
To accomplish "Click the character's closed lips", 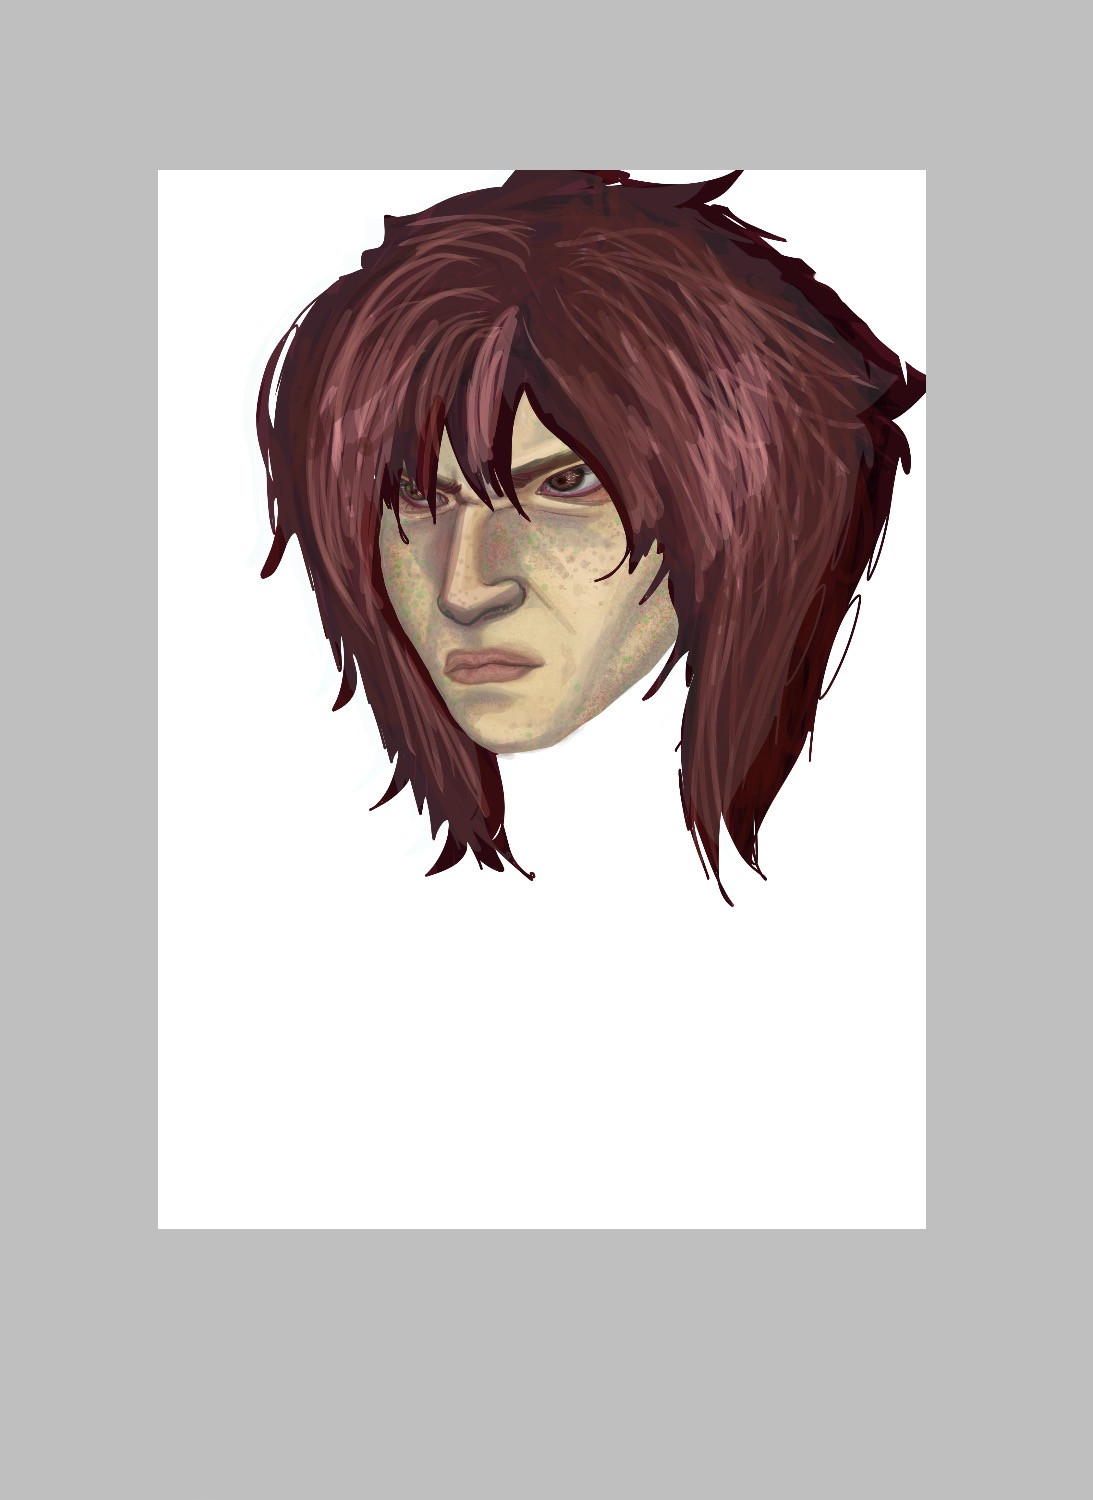I will (492, 666).
